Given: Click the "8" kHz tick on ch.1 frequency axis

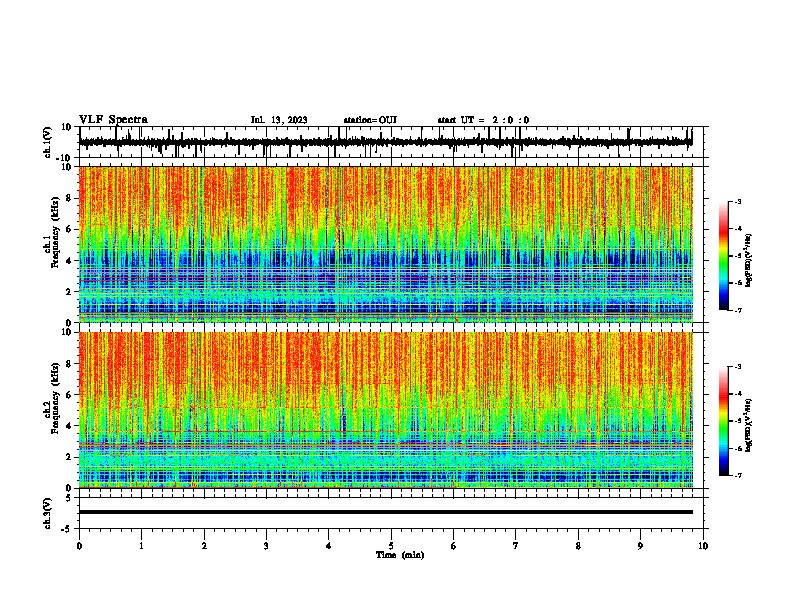Looking at the screenshot, I should tap(69, 198).
